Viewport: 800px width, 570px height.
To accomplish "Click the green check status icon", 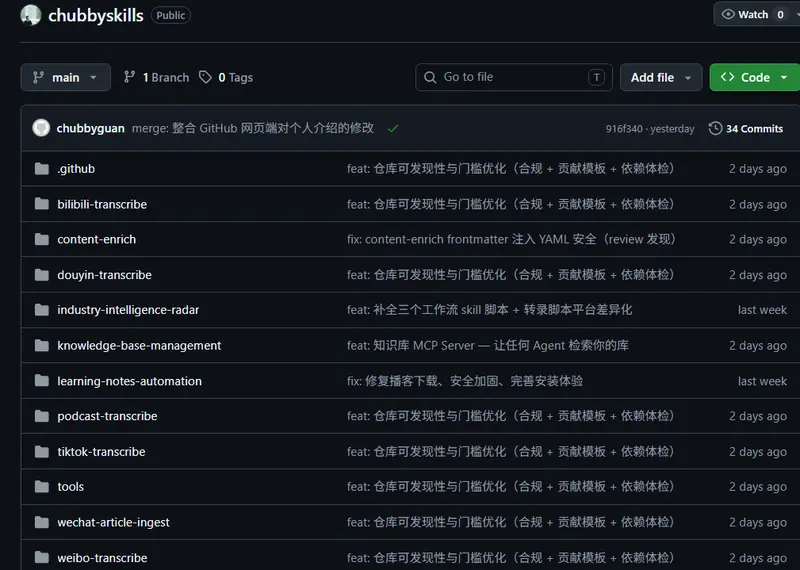I will click(x=392, y=129).
